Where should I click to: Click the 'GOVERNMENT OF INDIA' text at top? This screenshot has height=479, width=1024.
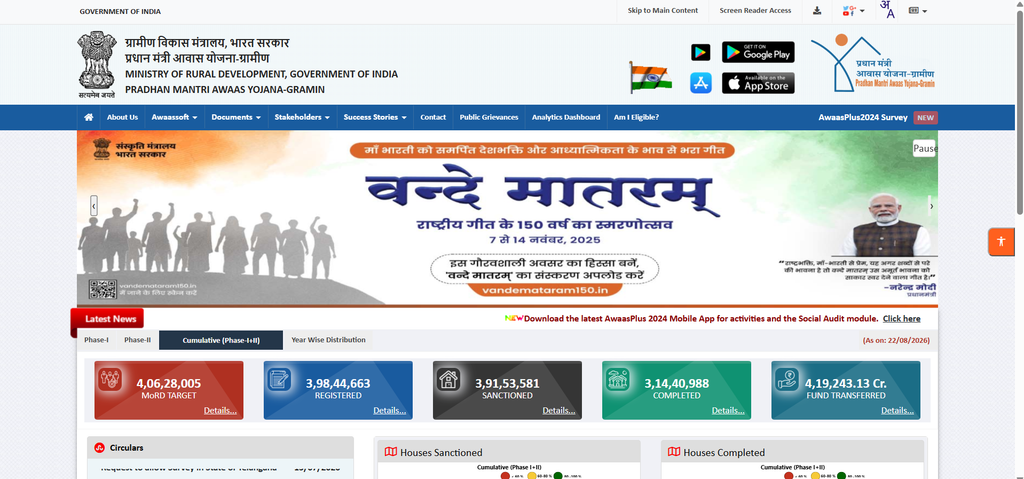click(x=120, y=11)
